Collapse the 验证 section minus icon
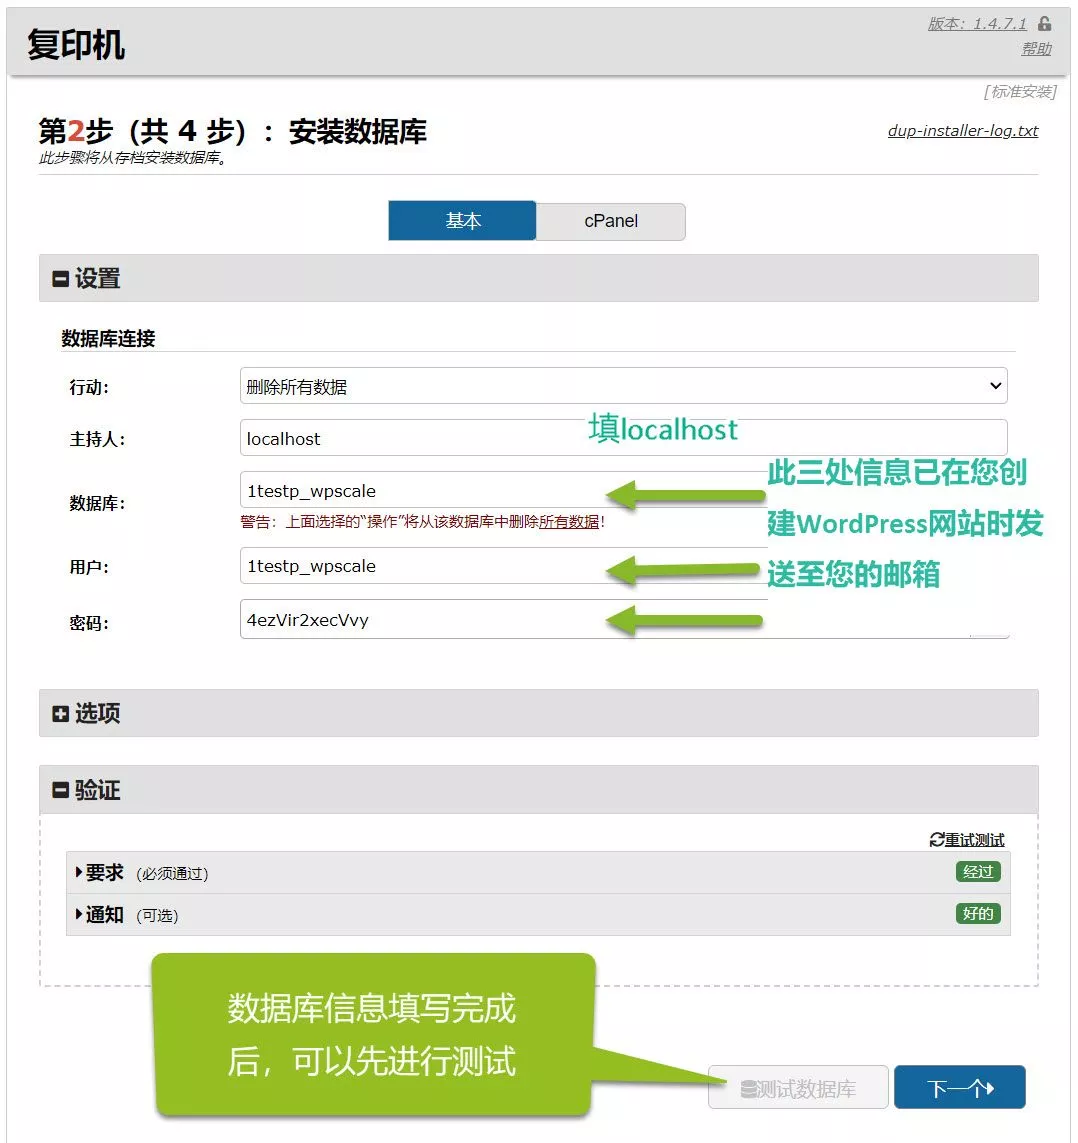The image size is (1078, 1143). tap(60, 790)
